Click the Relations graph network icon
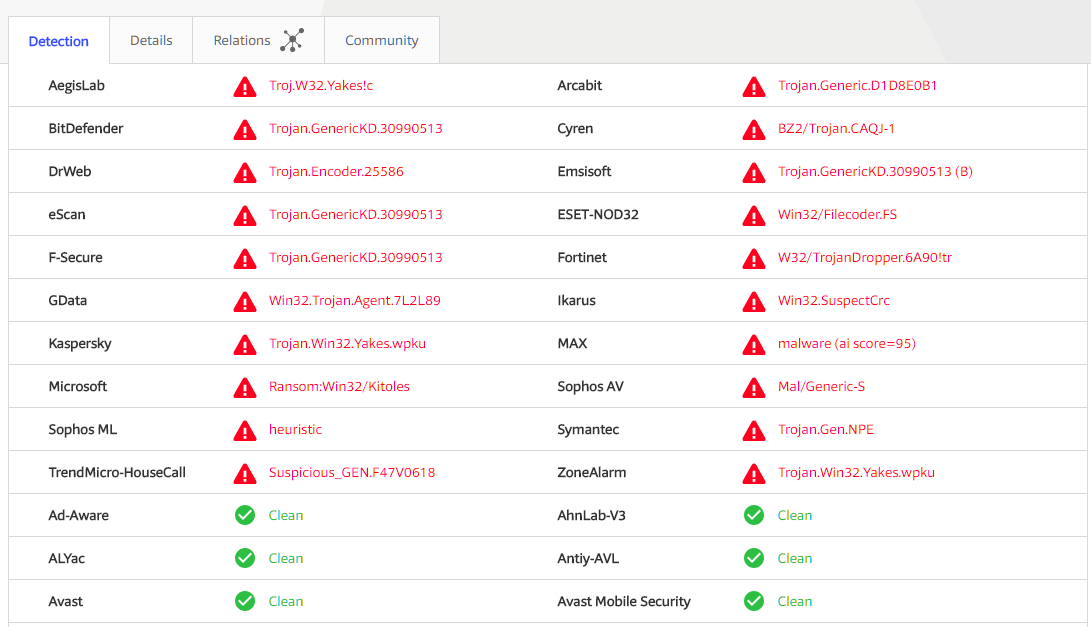 pos(291,41)
